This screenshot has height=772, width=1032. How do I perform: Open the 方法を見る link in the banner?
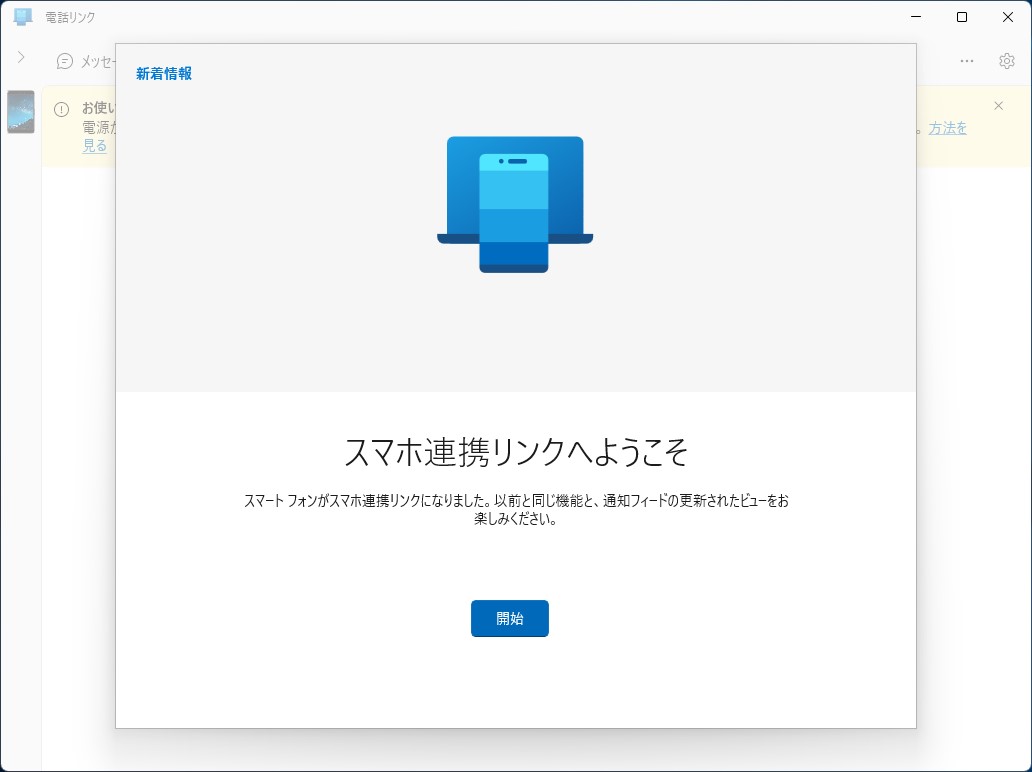(946, 128)
